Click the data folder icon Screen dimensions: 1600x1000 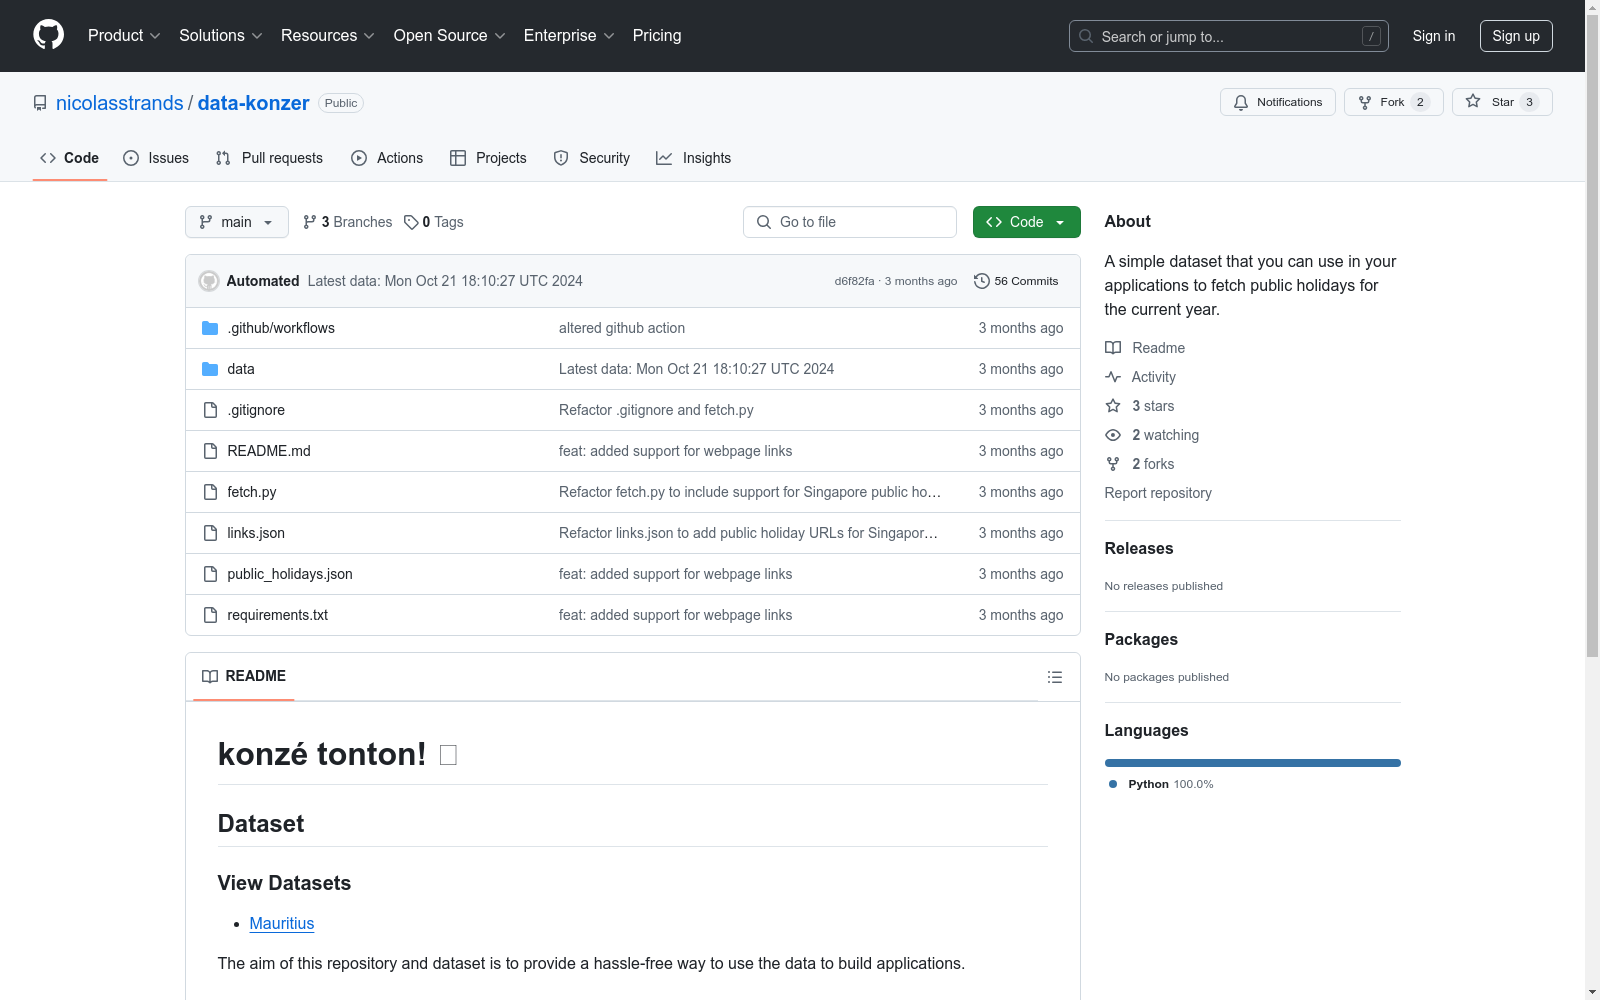210,369
